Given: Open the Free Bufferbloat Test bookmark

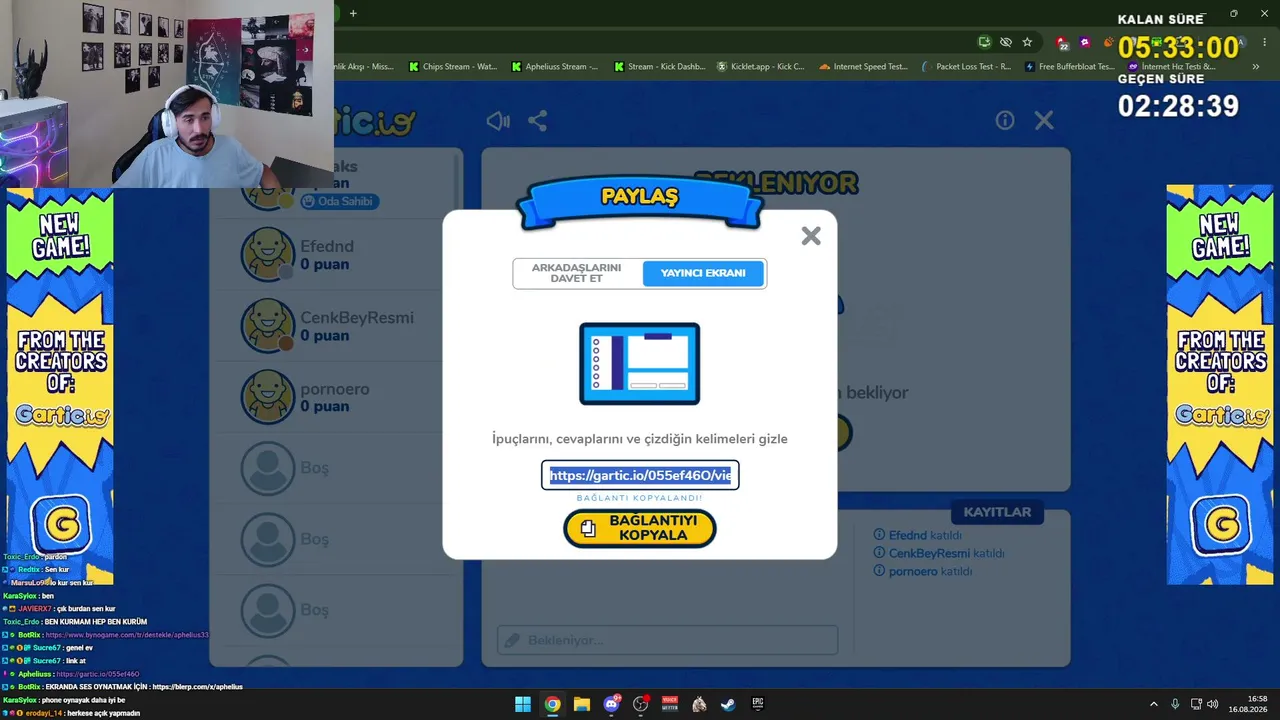Looking at the screenshot, I should click(1069, 67).
